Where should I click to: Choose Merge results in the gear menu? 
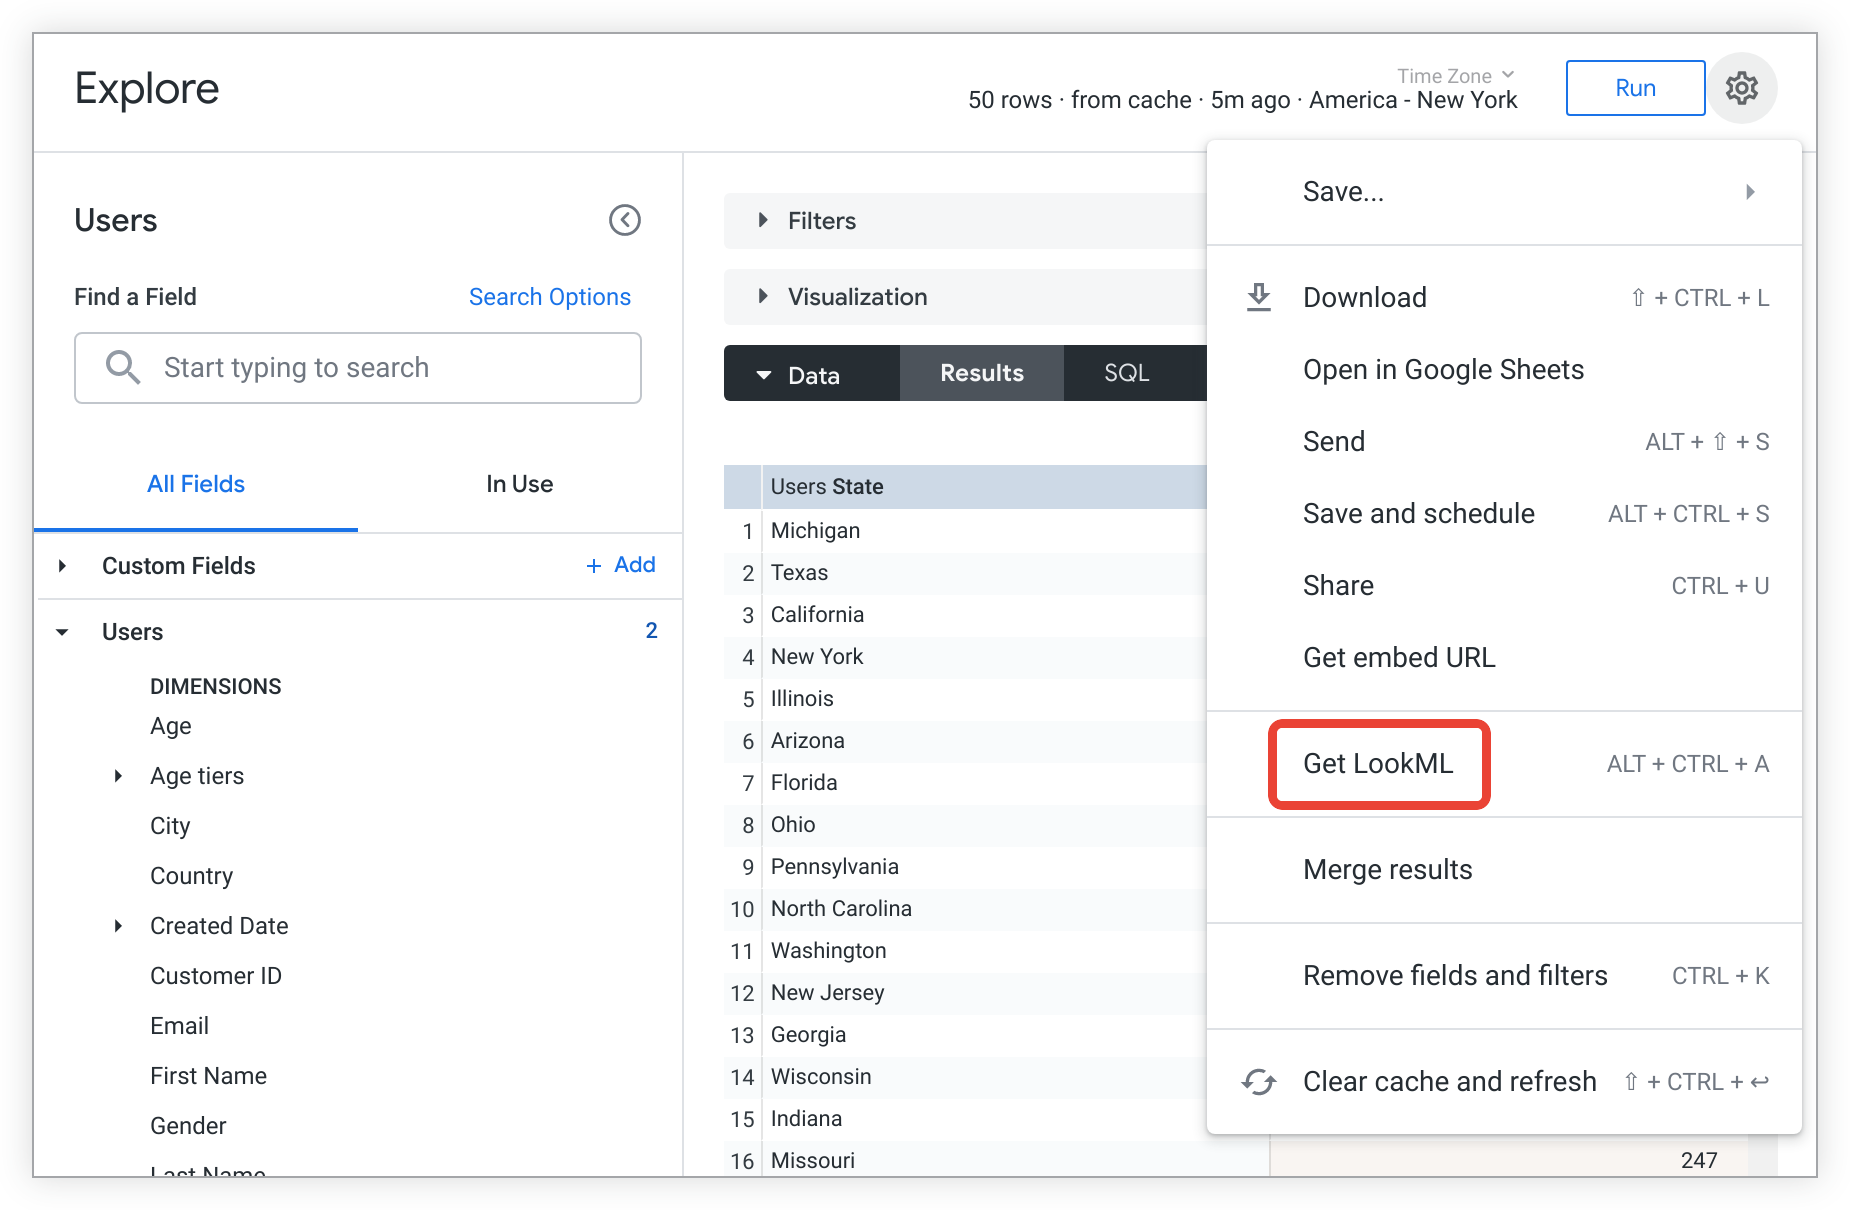pyautogui.click(x=1387, y=870)
